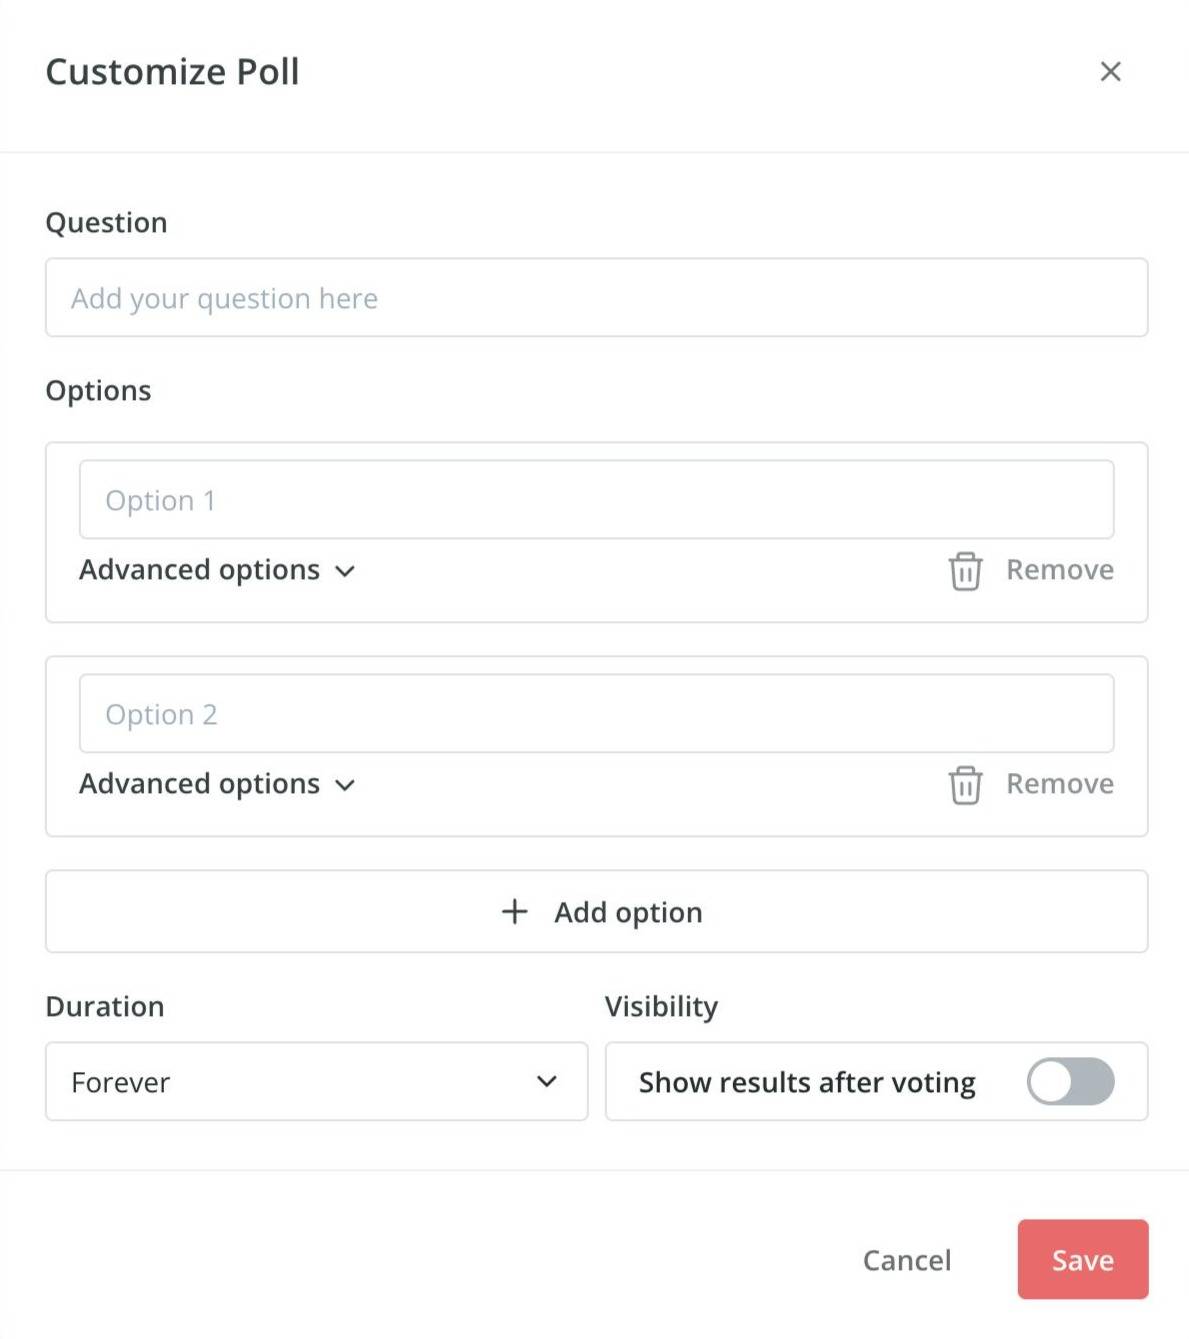Save the poll settings

1083,1259
